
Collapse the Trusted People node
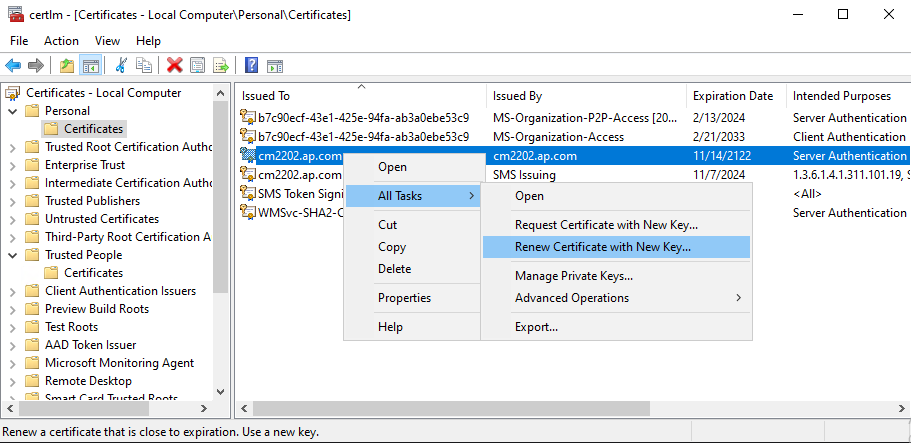pyautogui.click(x=13, y=255)
